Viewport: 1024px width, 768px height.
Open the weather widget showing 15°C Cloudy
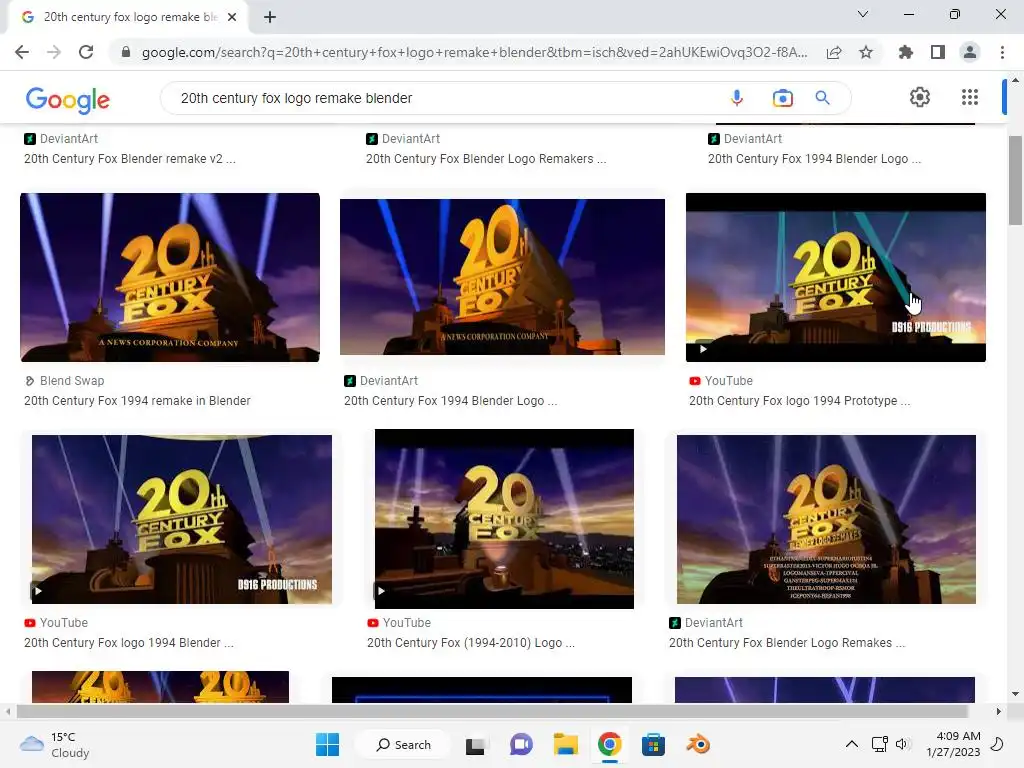(x=54, y=744)
